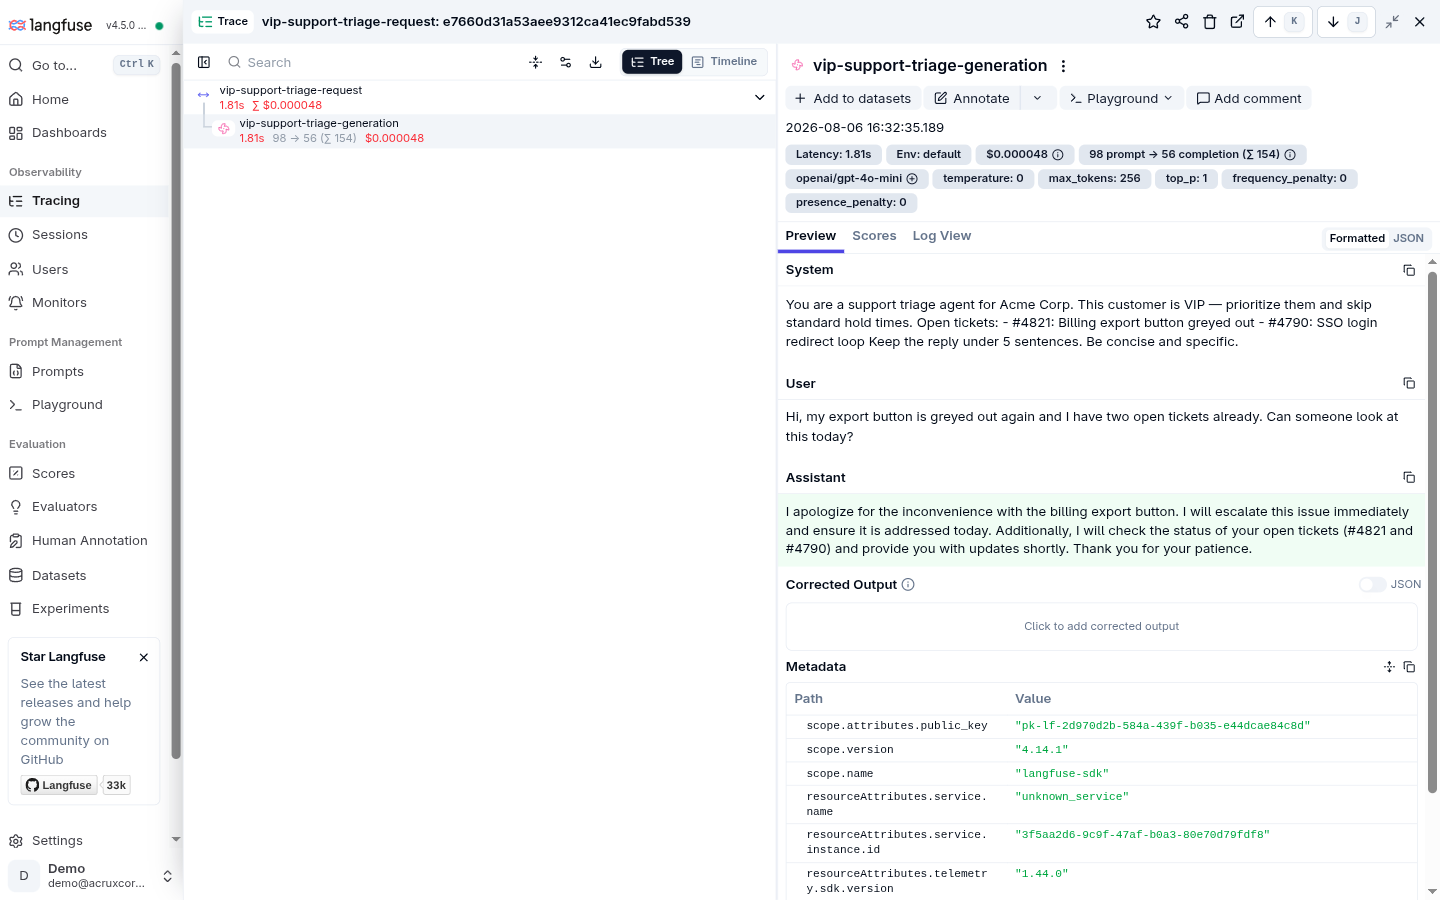This screenshot has width=1440, height=900.
Task: Star this trace with the star icon
Action: click(x=1153, y=22)
